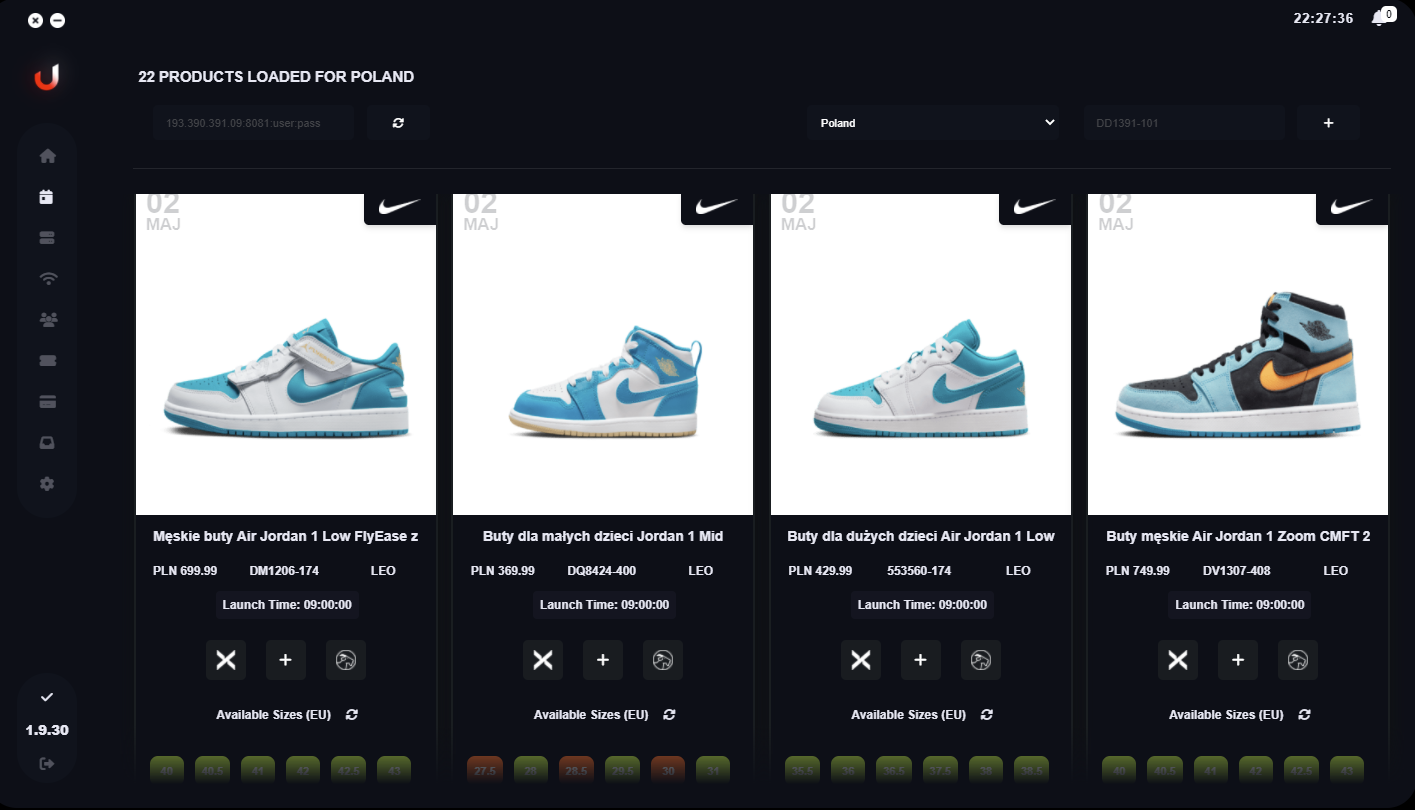Click title 'Buty dla małych dzieci Jordan 1 Mid'
The height and width of the screenshot is (810, 1415).
coord(603,537)
